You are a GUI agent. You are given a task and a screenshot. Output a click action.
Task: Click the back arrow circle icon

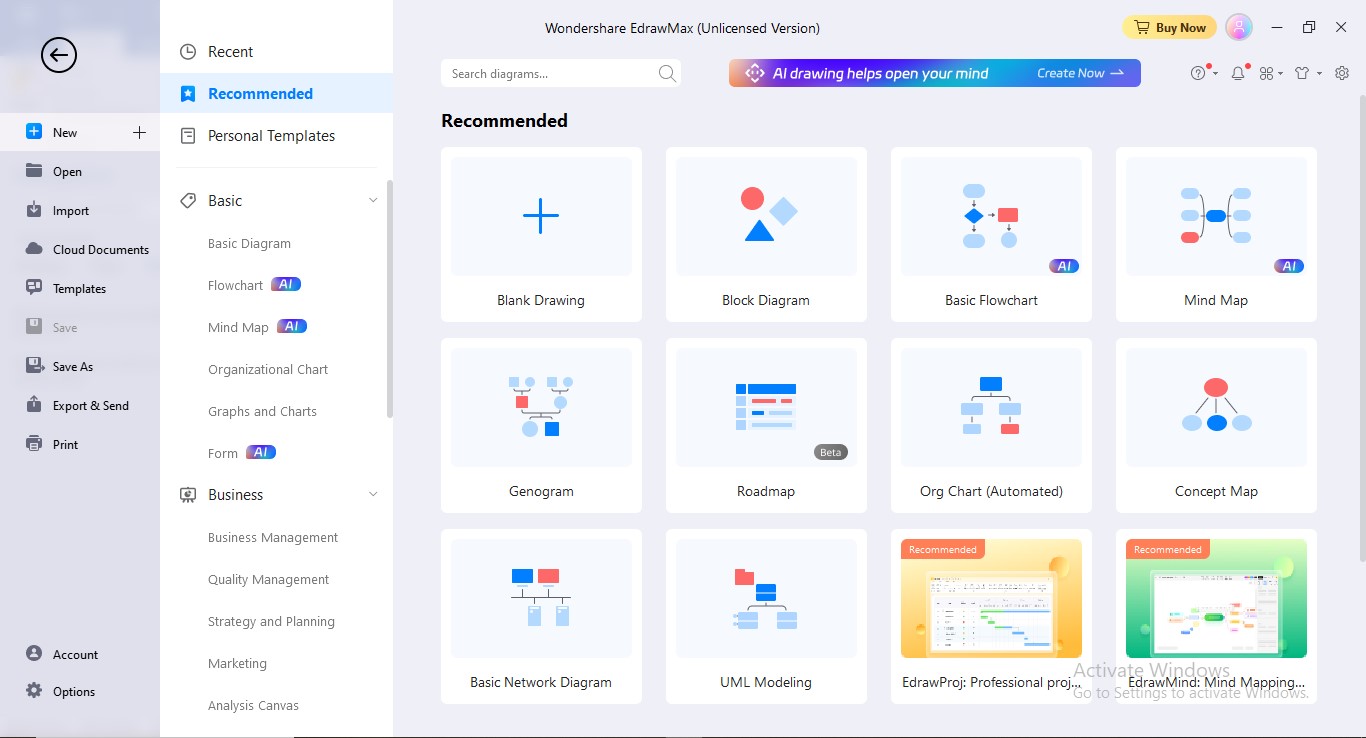(59, 55)
